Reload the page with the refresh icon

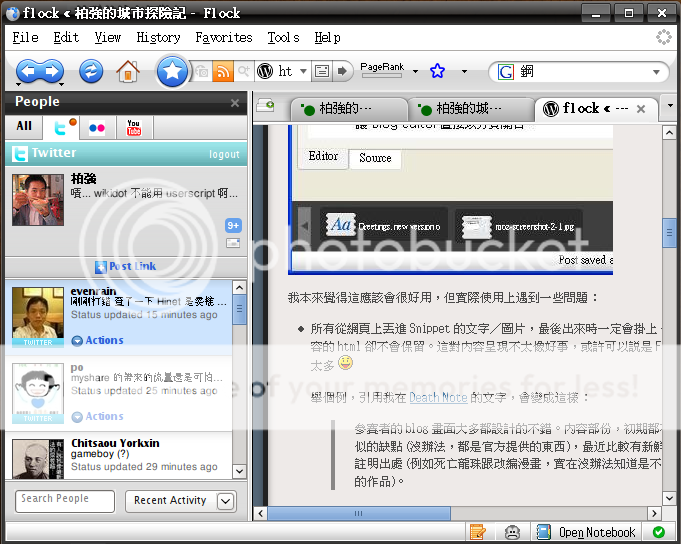point(91,71)
